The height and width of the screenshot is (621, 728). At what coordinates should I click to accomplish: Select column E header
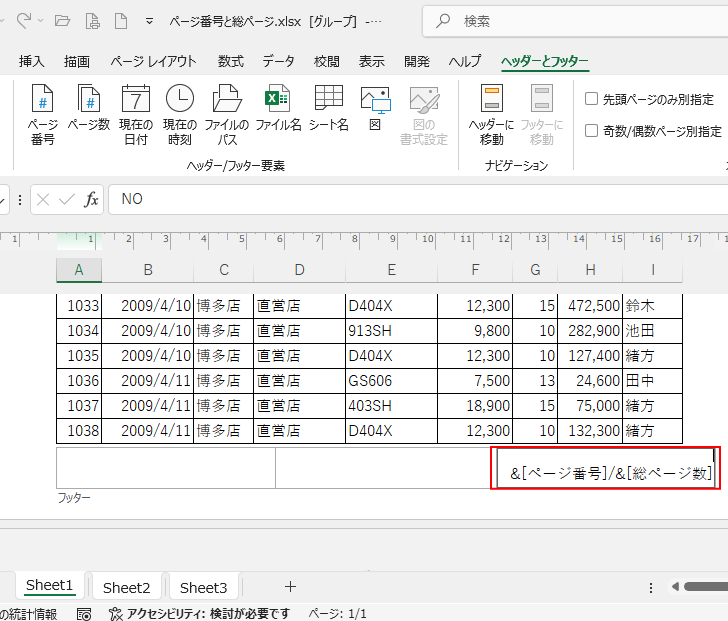tap(391, 270)
